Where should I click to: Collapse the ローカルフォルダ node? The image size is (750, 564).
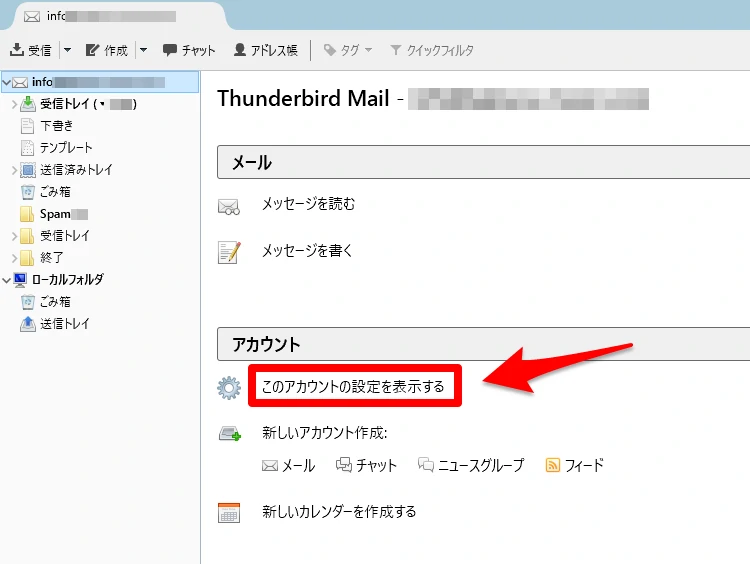[x=6, y=280]
